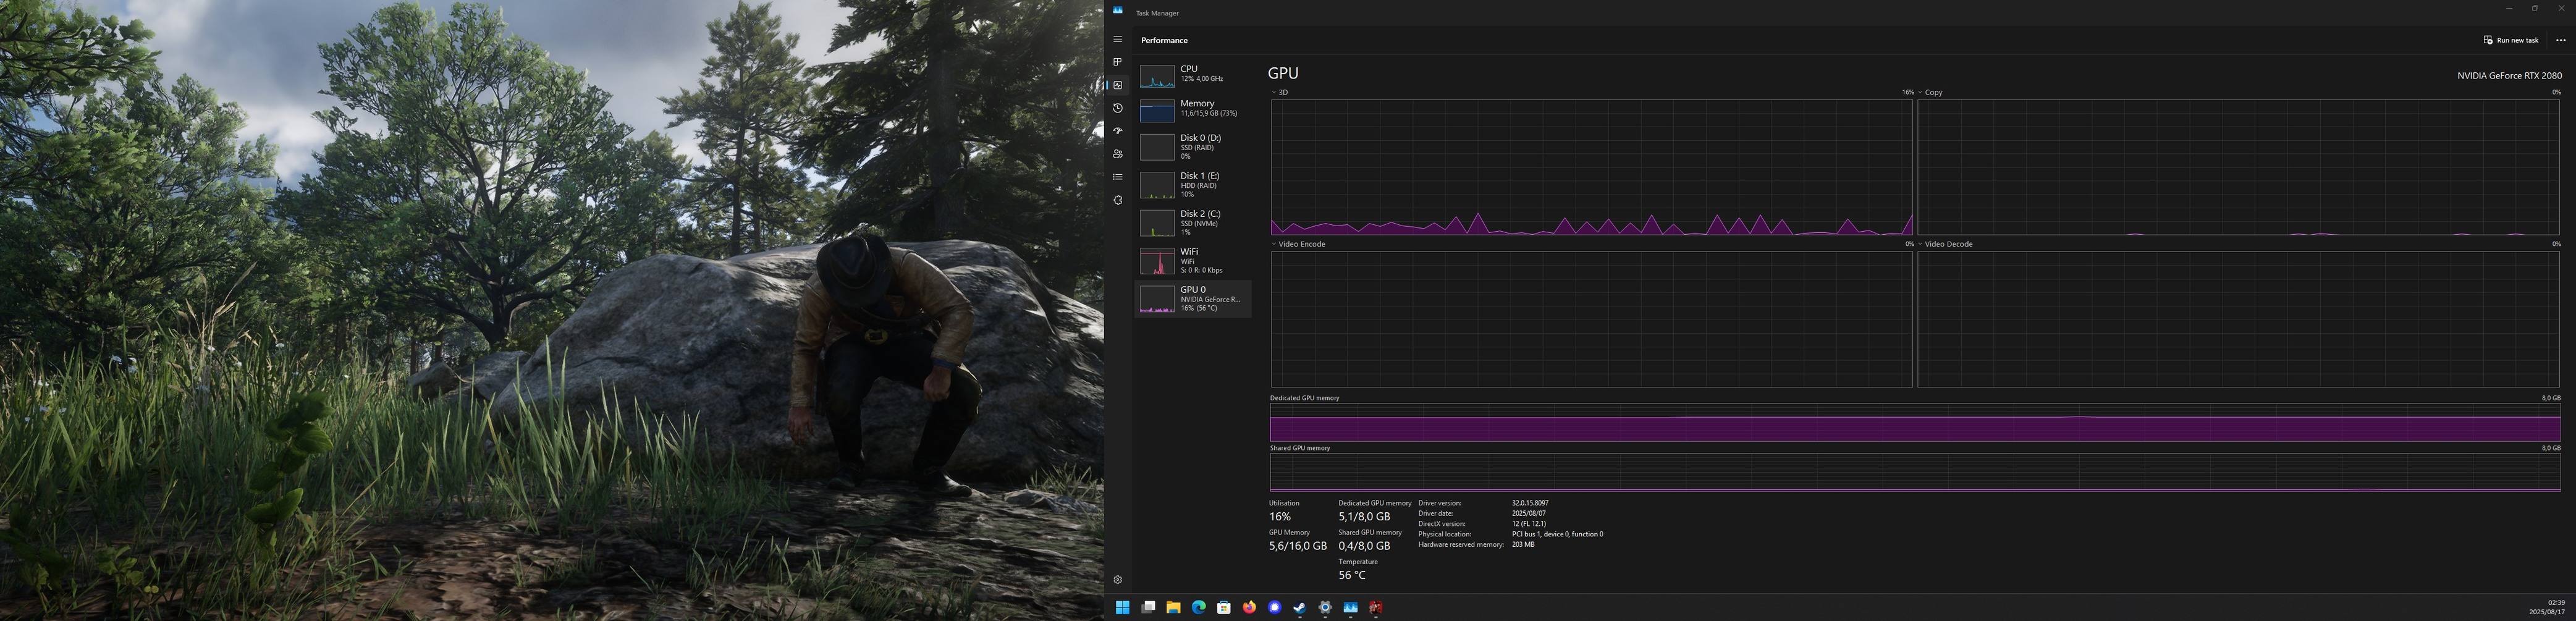Open Task Manager settings gear
Image resolution: width=2576 pixels, height=621 pixels.
click(x=1117, y=579)
